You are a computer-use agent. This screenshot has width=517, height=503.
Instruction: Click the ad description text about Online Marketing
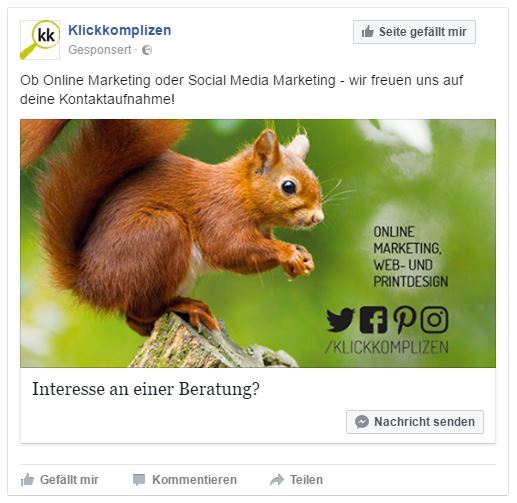point(241,90)
